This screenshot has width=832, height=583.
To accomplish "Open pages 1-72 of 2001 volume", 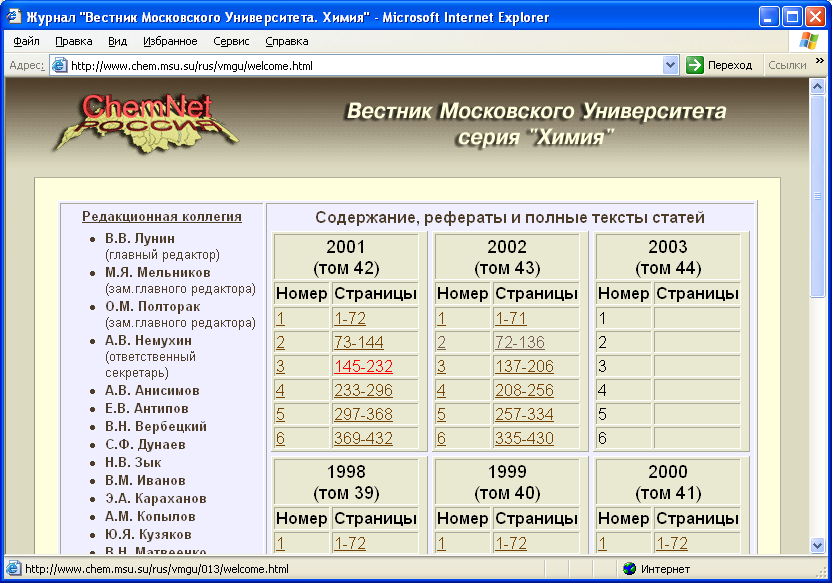I will point(350,318).
